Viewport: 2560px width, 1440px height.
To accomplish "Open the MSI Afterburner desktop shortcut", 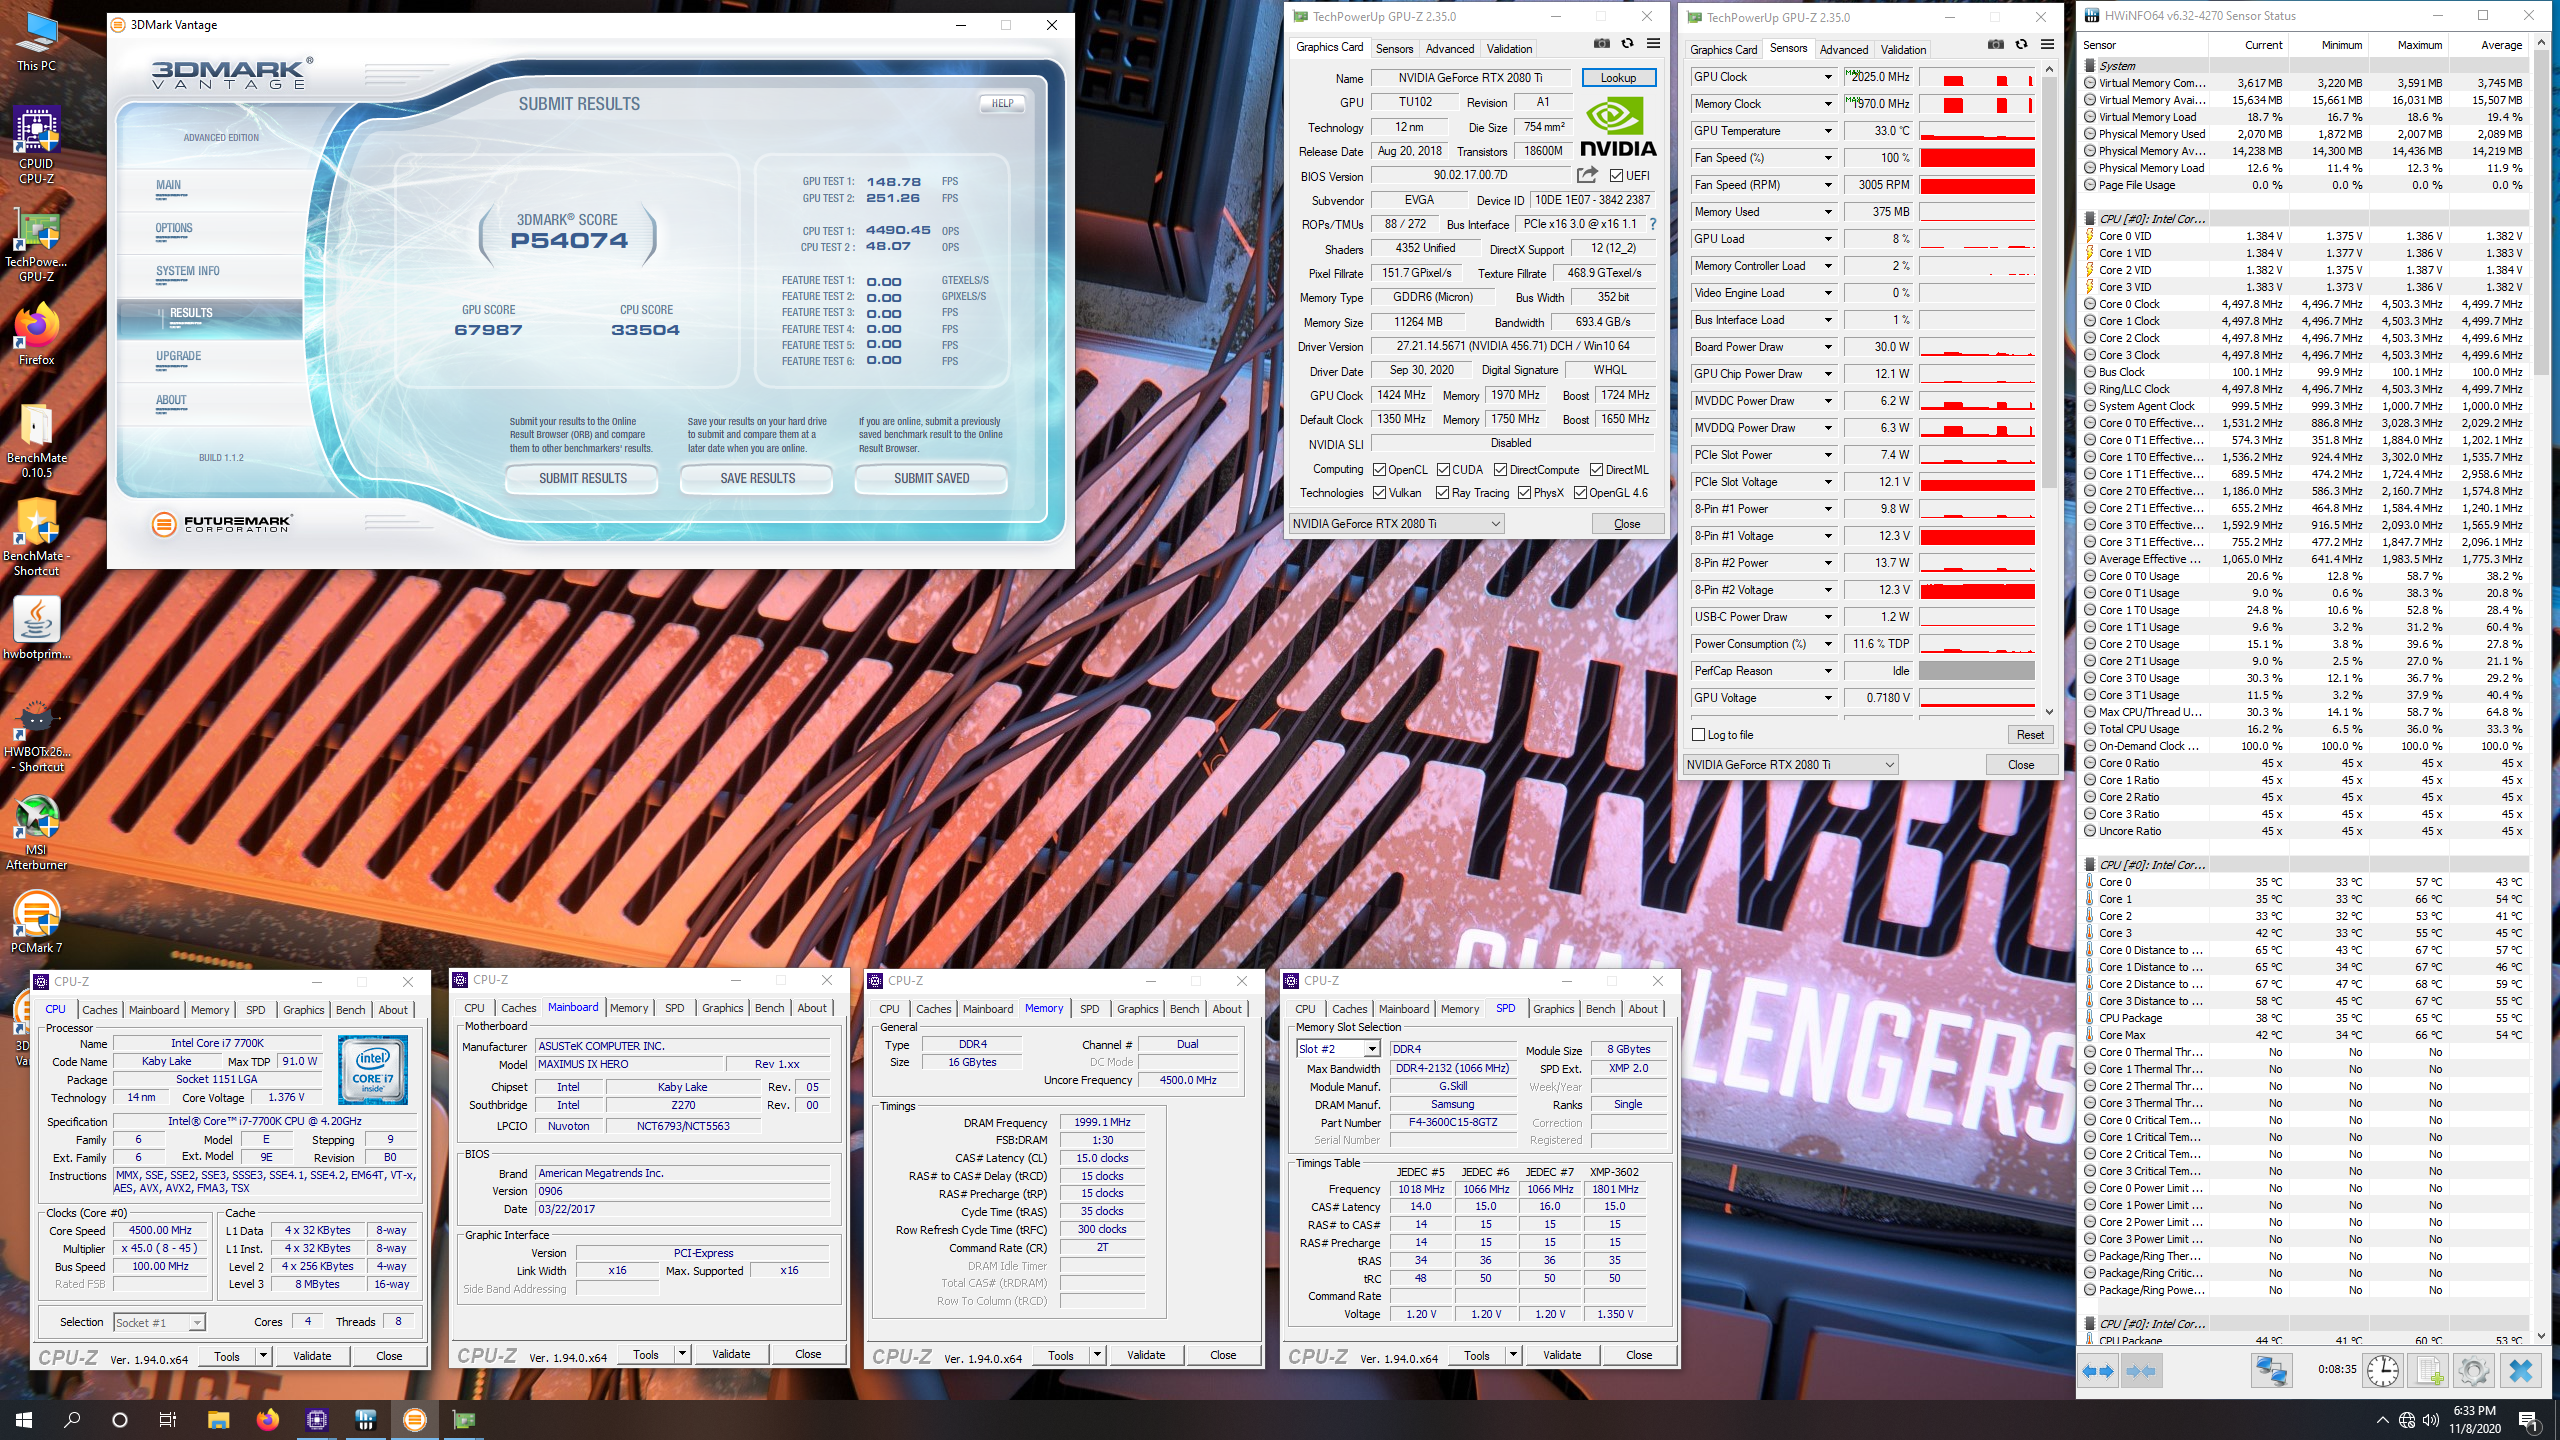I will 37,832.
